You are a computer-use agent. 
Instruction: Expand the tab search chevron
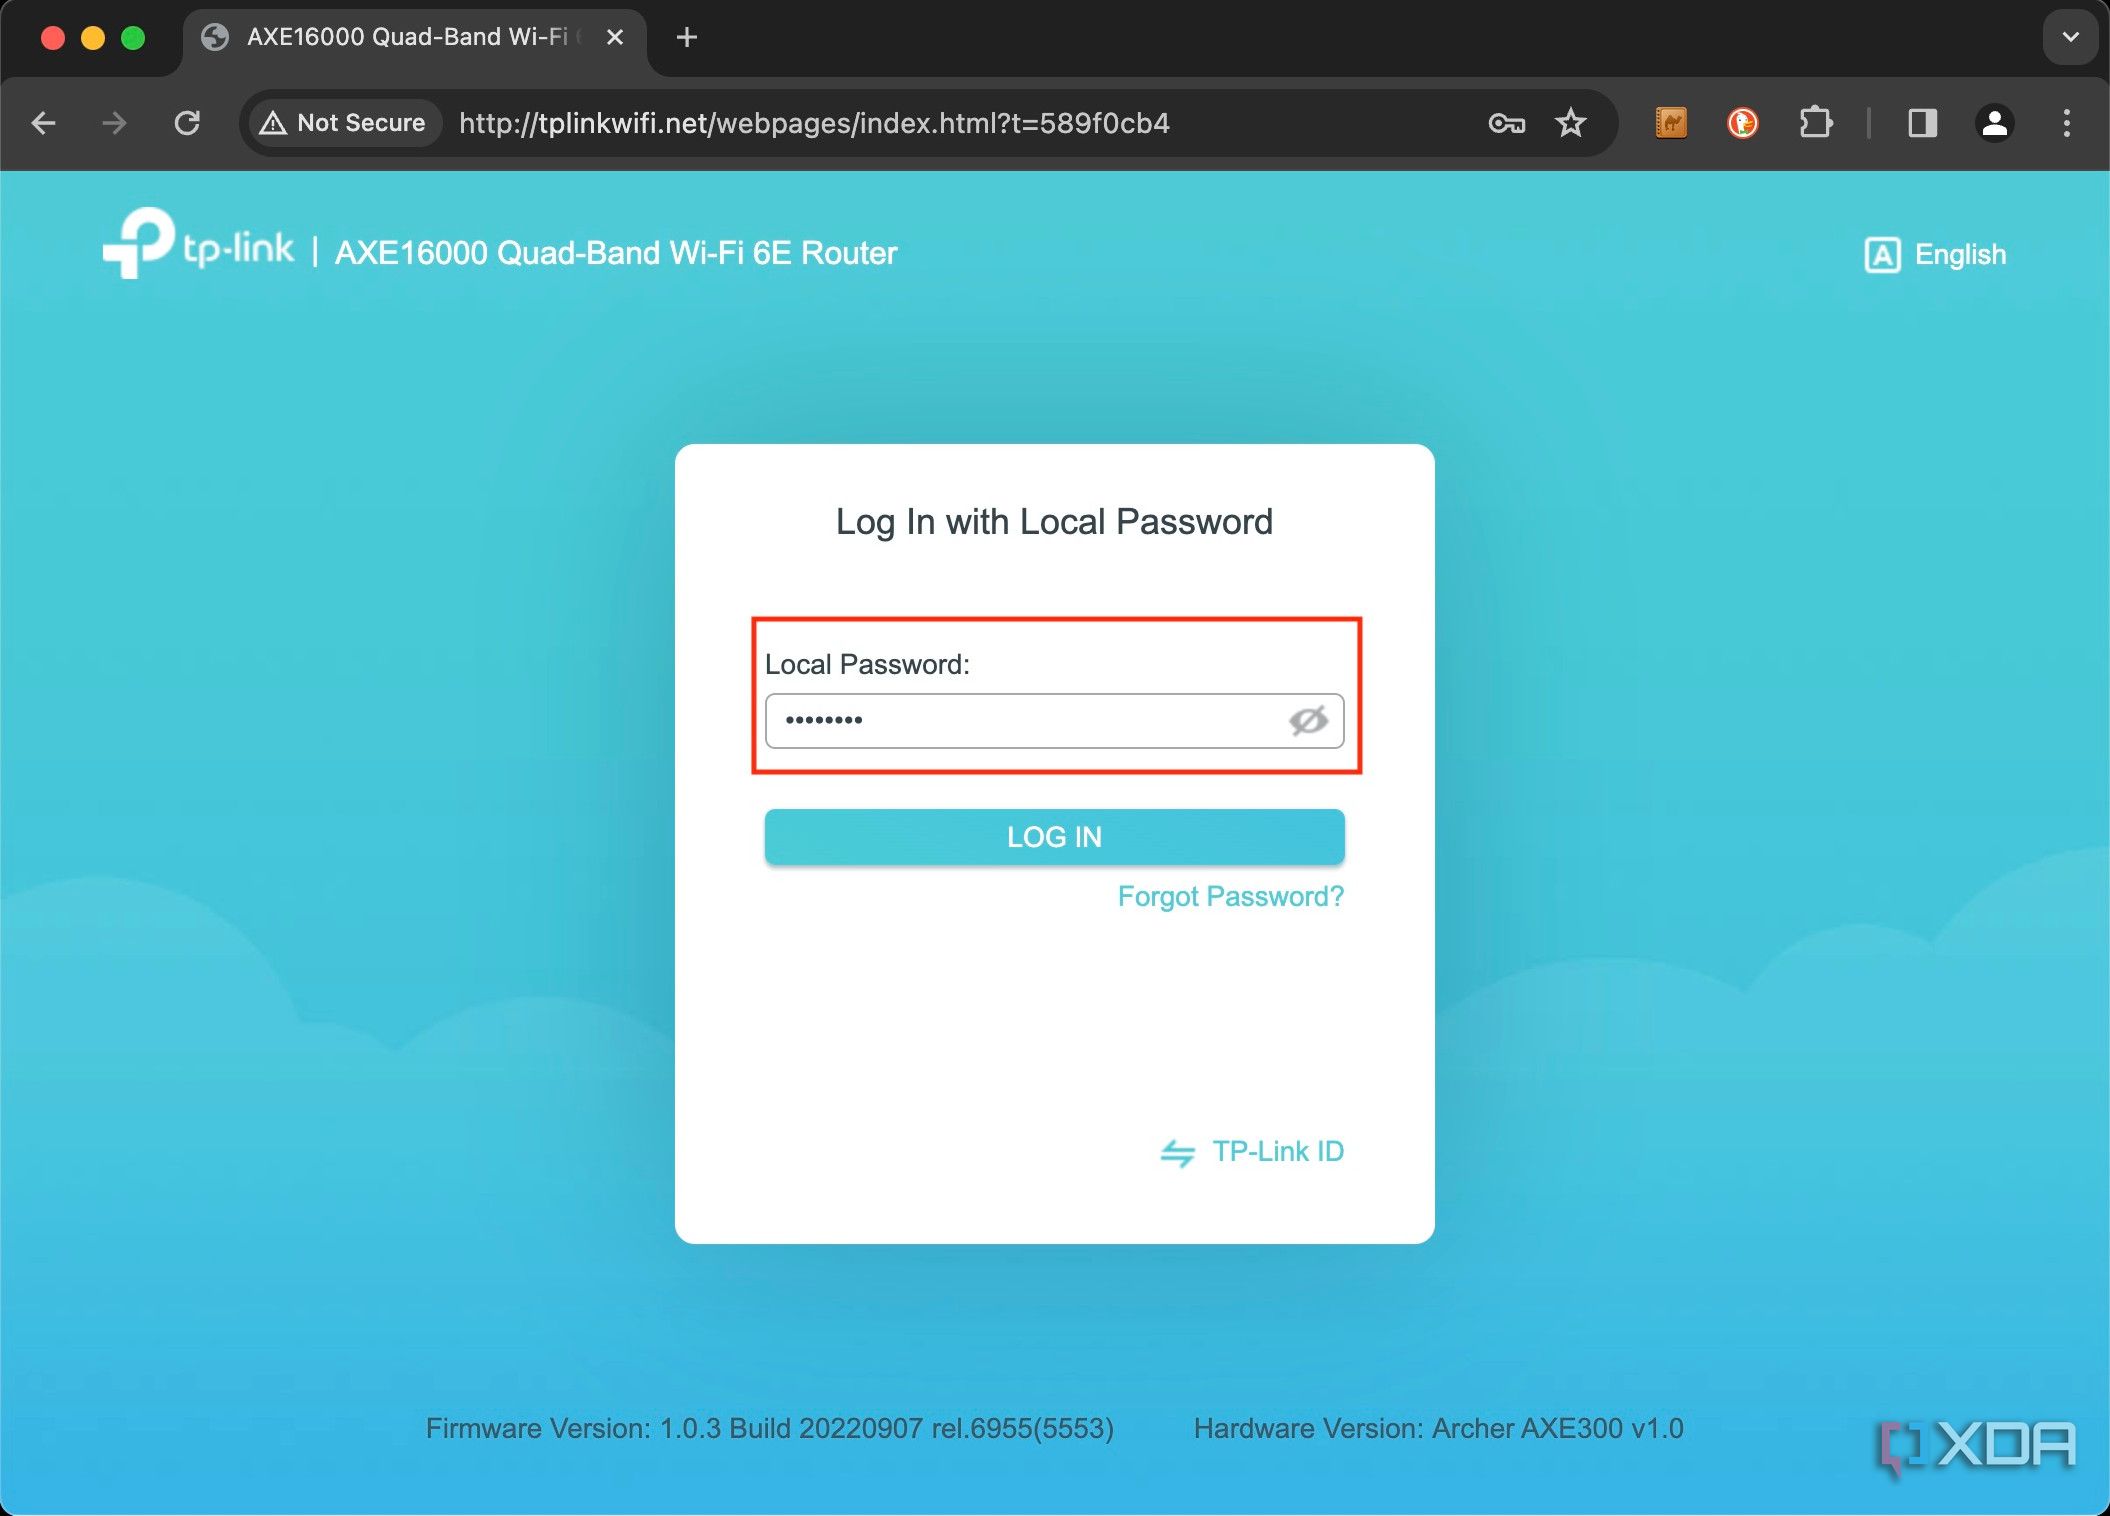pyautogui.click(x=2068, y=37)
